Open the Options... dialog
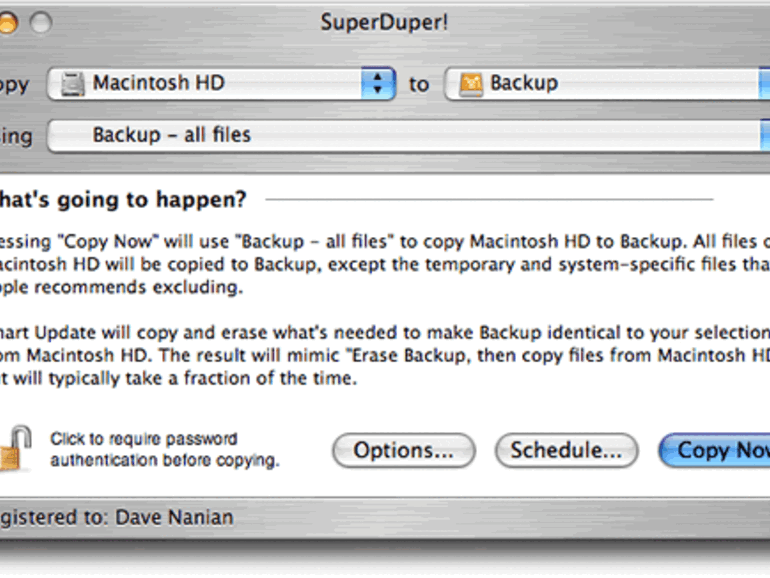 (x=402, y=451)
